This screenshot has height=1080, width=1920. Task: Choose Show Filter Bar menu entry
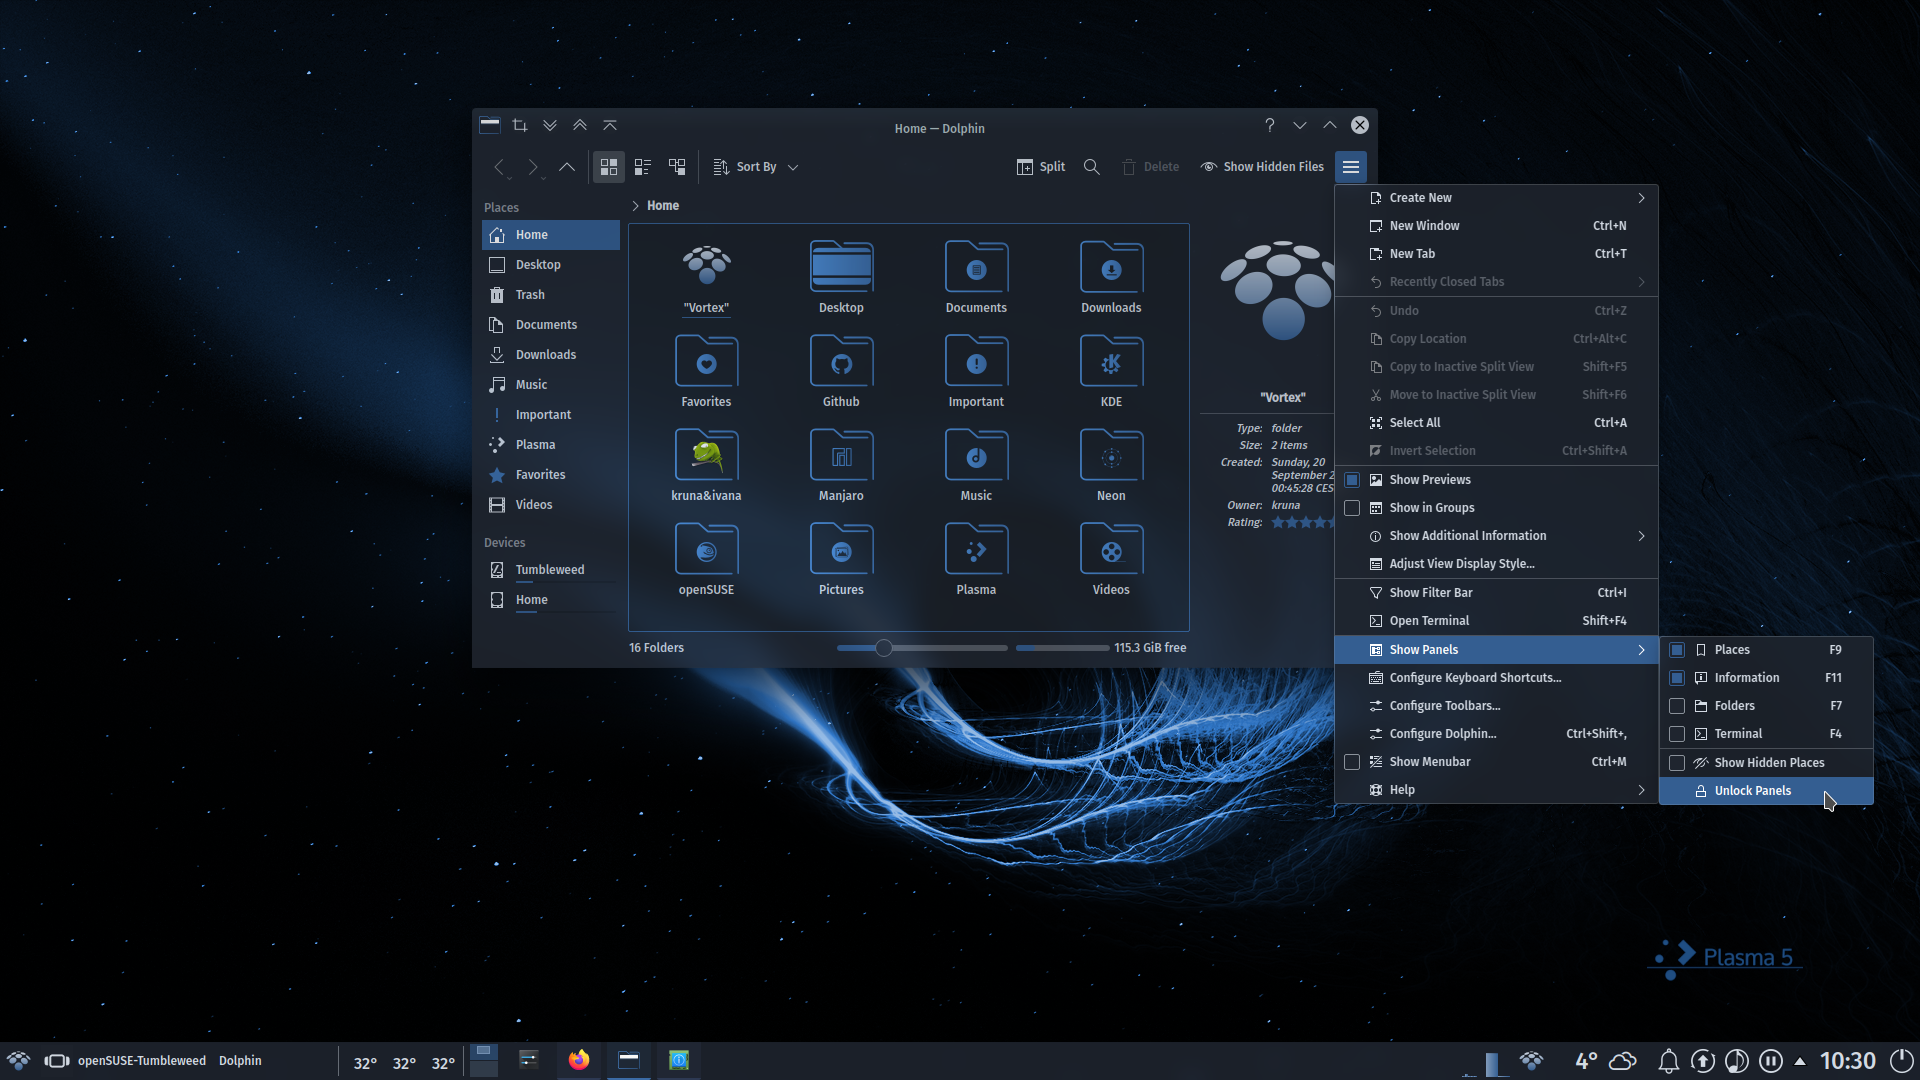[x=1496, y=593]
